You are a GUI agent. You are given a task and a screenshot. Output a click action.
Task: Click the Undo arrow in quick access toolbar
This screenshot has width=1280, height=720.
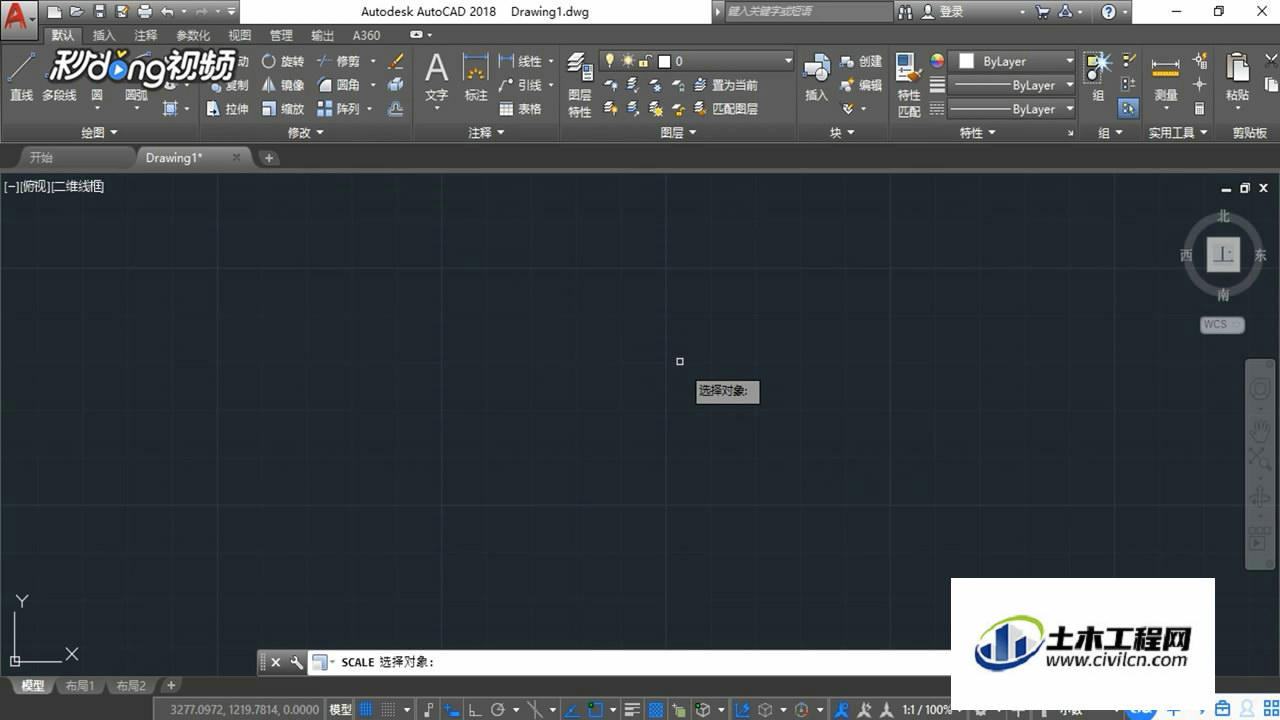point(167,12)
